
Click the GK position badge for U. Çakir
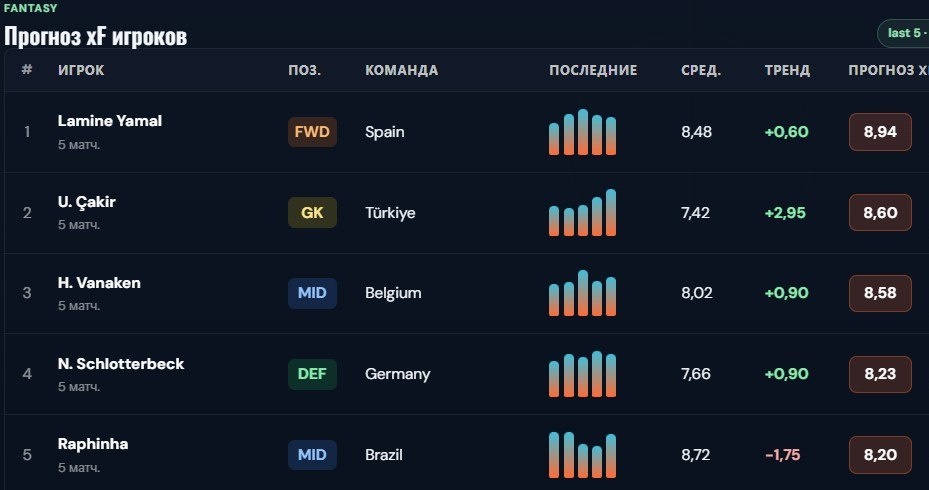(x=312, y=213)
